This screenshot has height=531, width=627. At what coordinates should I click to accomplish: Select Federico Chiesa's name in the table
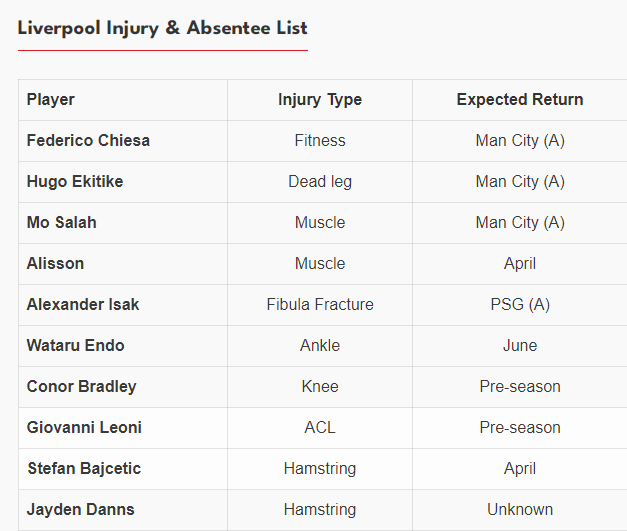88,141
